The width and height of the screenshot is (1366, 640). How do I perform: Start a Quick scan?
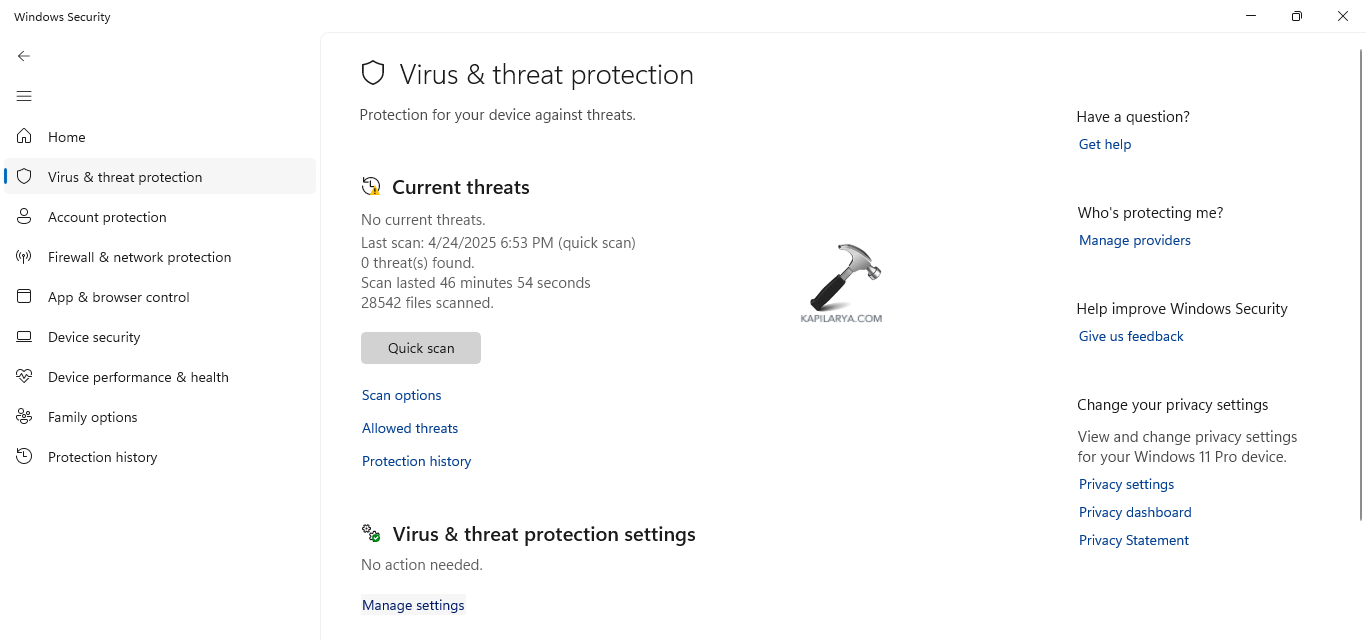tap(420, 347)
